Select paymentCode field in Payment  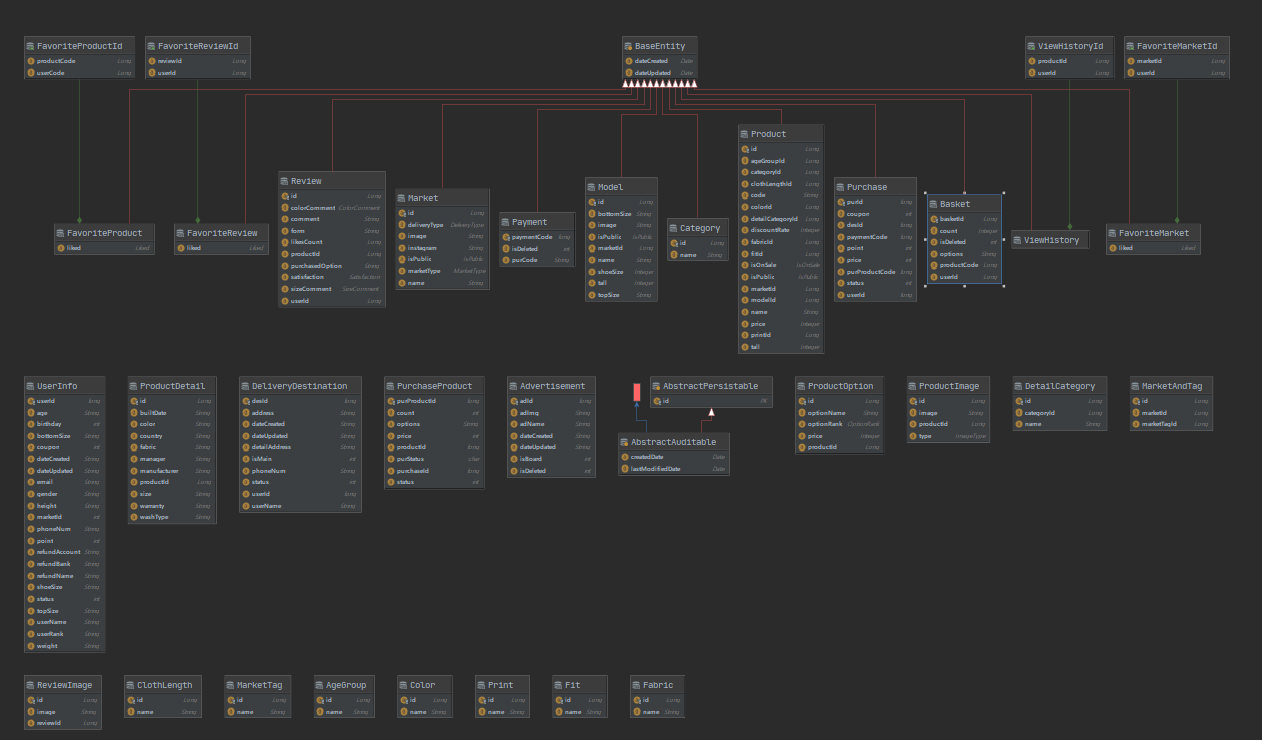point(532,237)
